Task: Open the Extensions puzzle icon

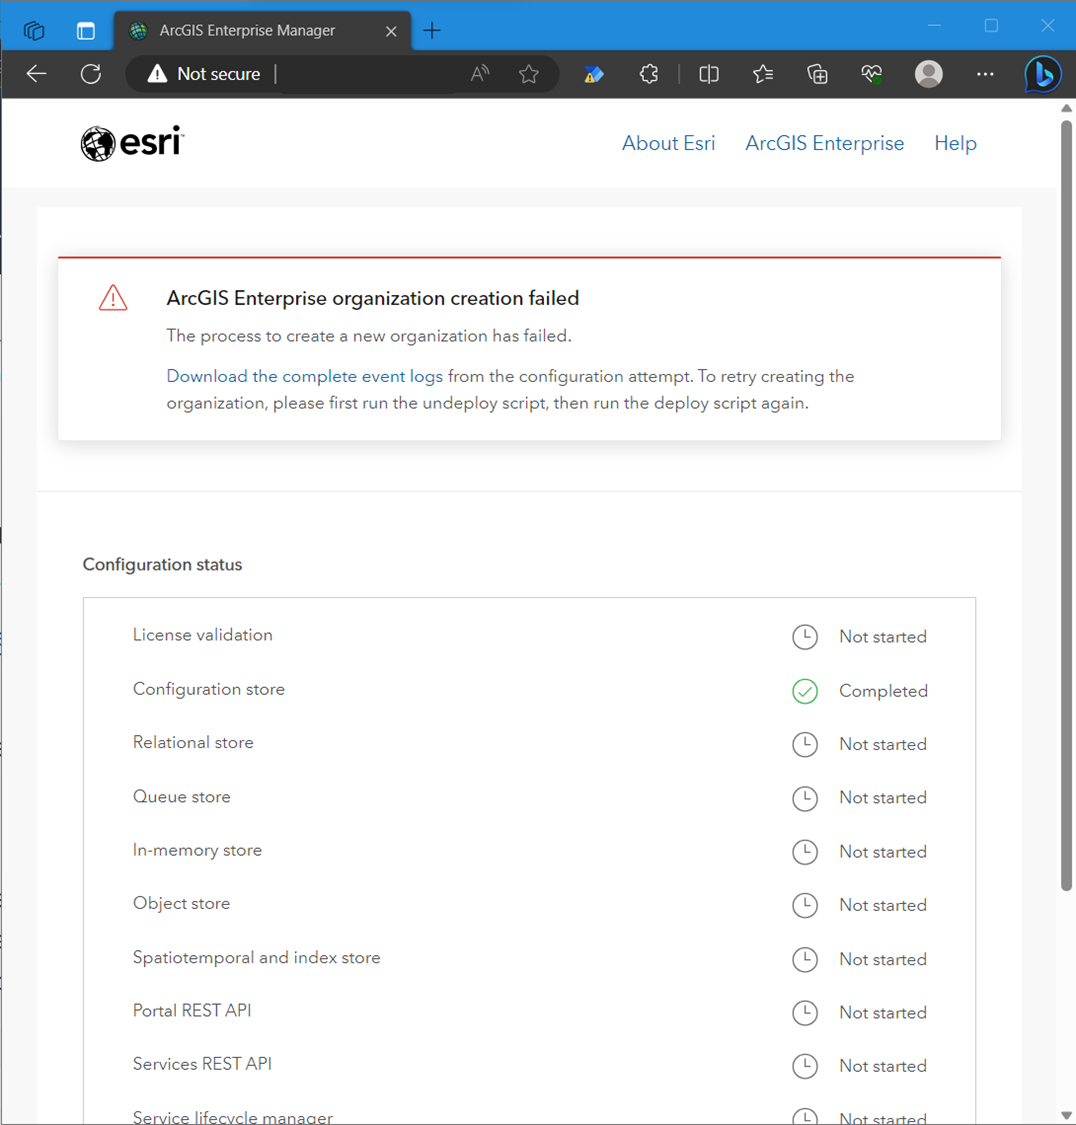Action: (649, 74)
